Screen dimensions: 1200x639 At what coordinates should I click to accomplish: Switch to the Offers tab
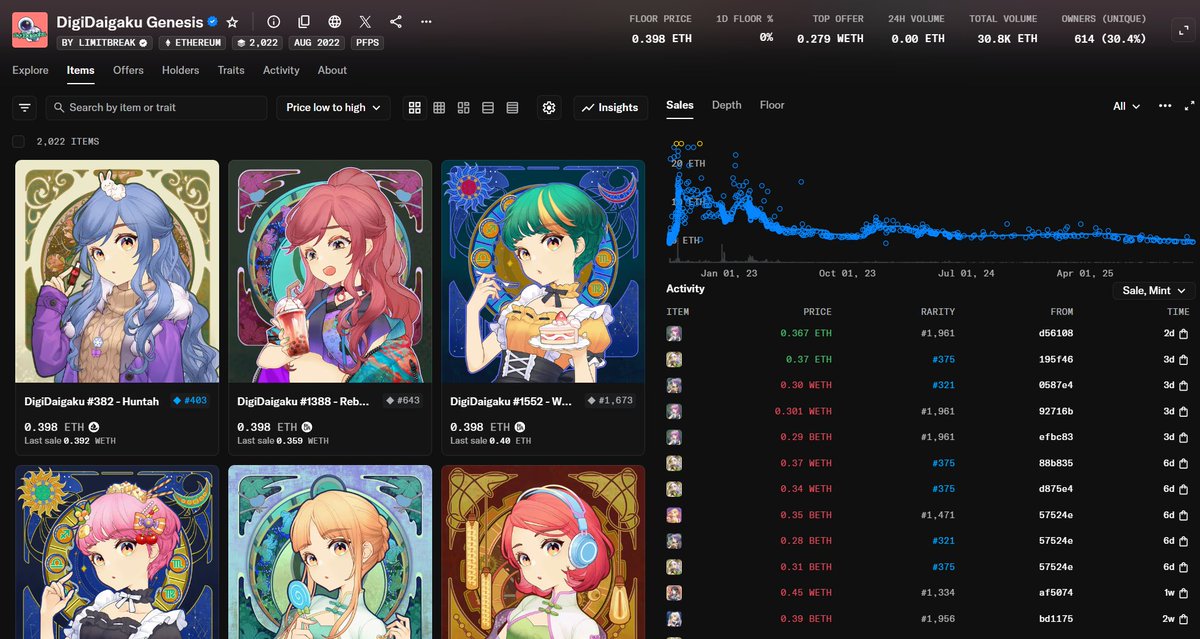[x=128, y=70]
